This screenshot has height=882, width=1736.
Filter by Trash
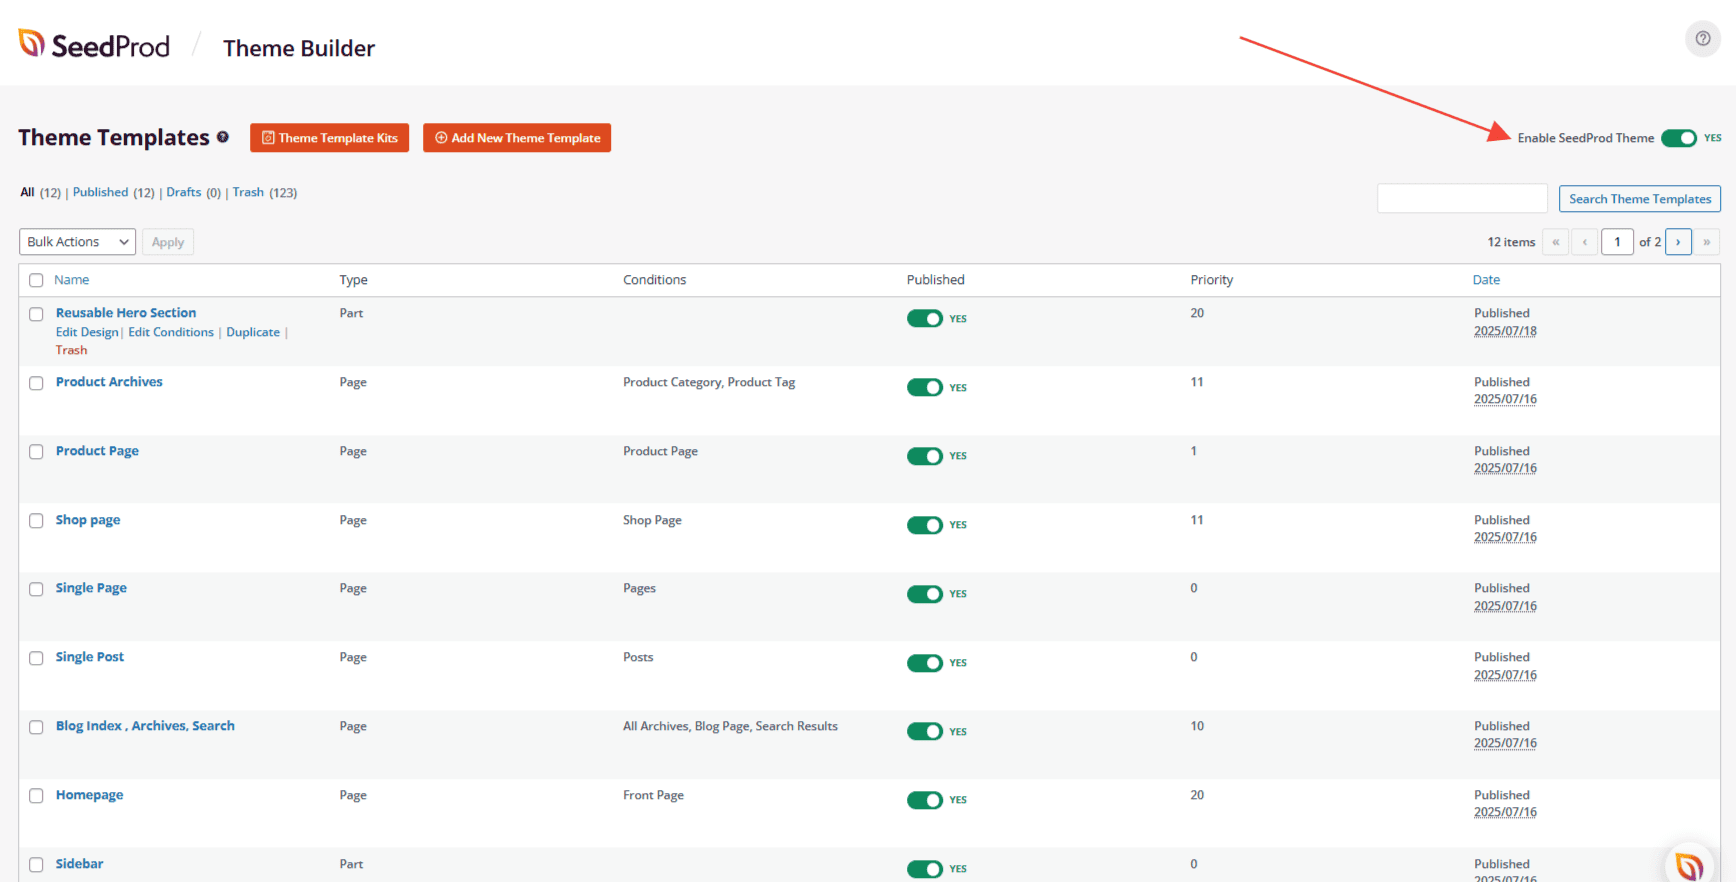pyautogui.click(x=248, y=192)
